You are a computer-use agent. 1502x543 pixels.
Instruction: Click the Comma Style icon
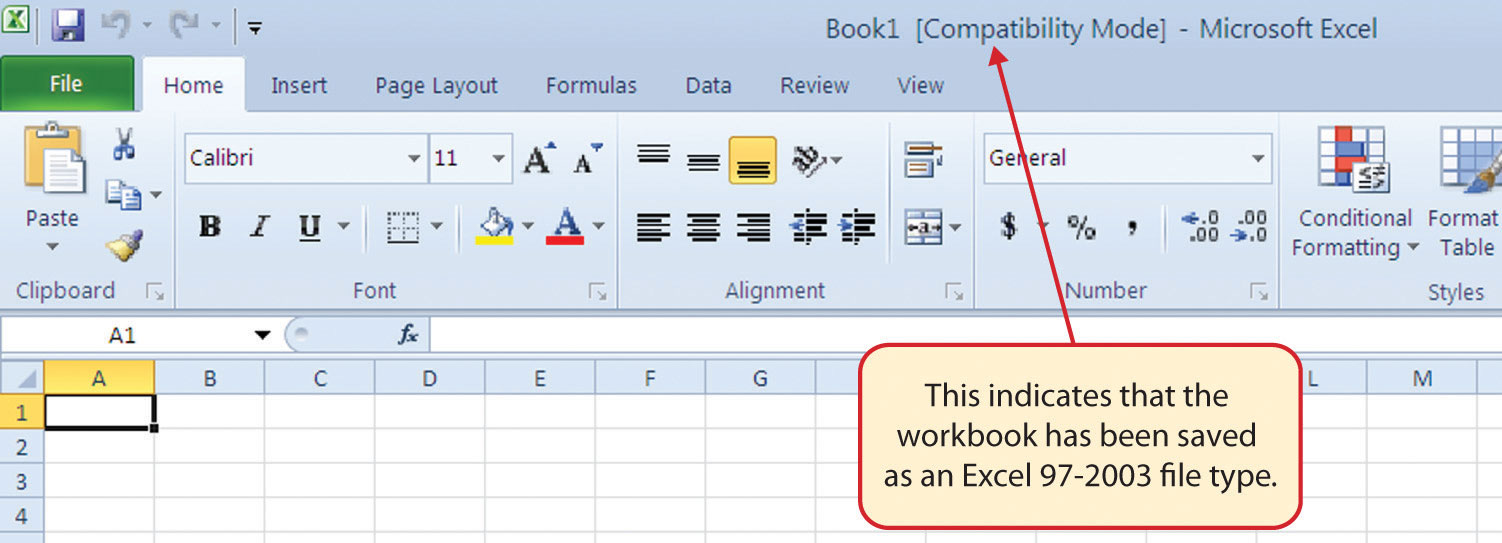[x=1132, y=227]
